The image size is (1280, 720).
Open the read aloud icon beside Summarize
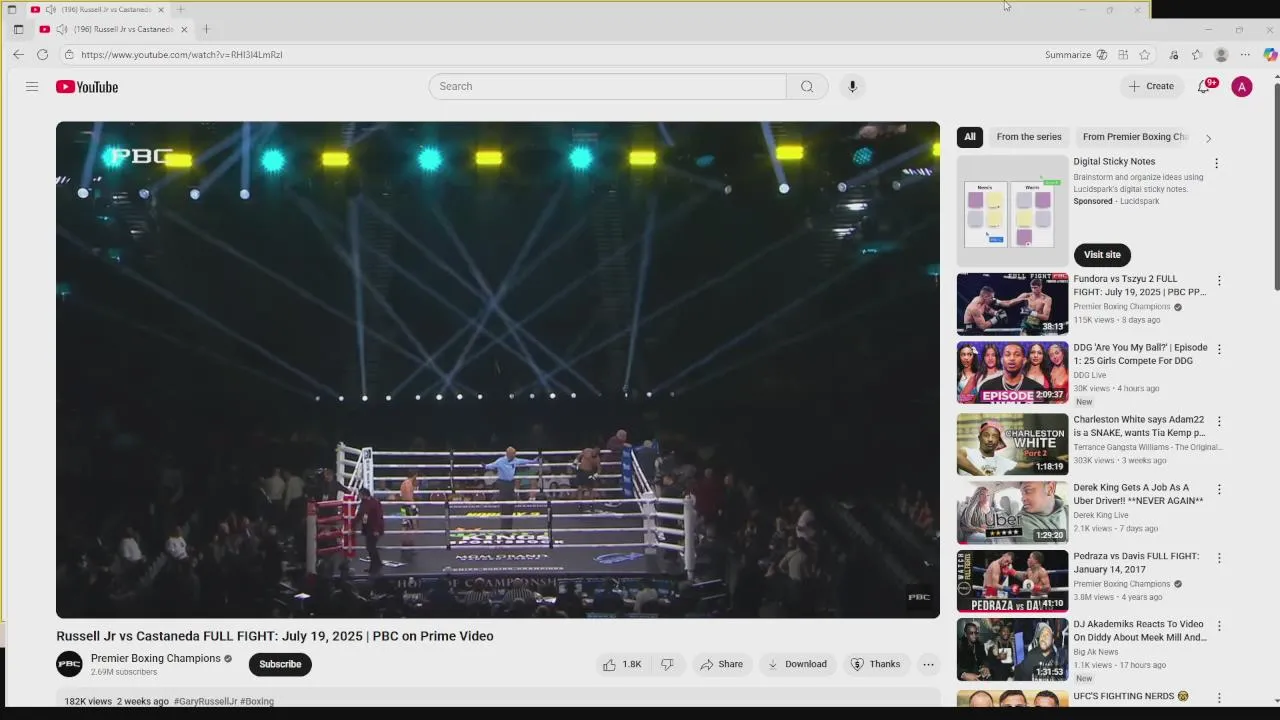[1102, 55]
